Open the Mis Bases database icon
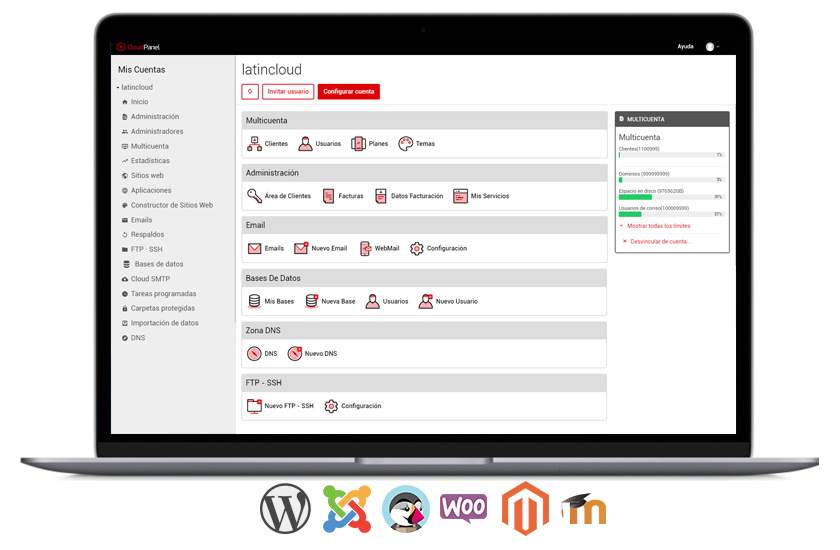The image size is (840, 550). (x=254, y=301)
